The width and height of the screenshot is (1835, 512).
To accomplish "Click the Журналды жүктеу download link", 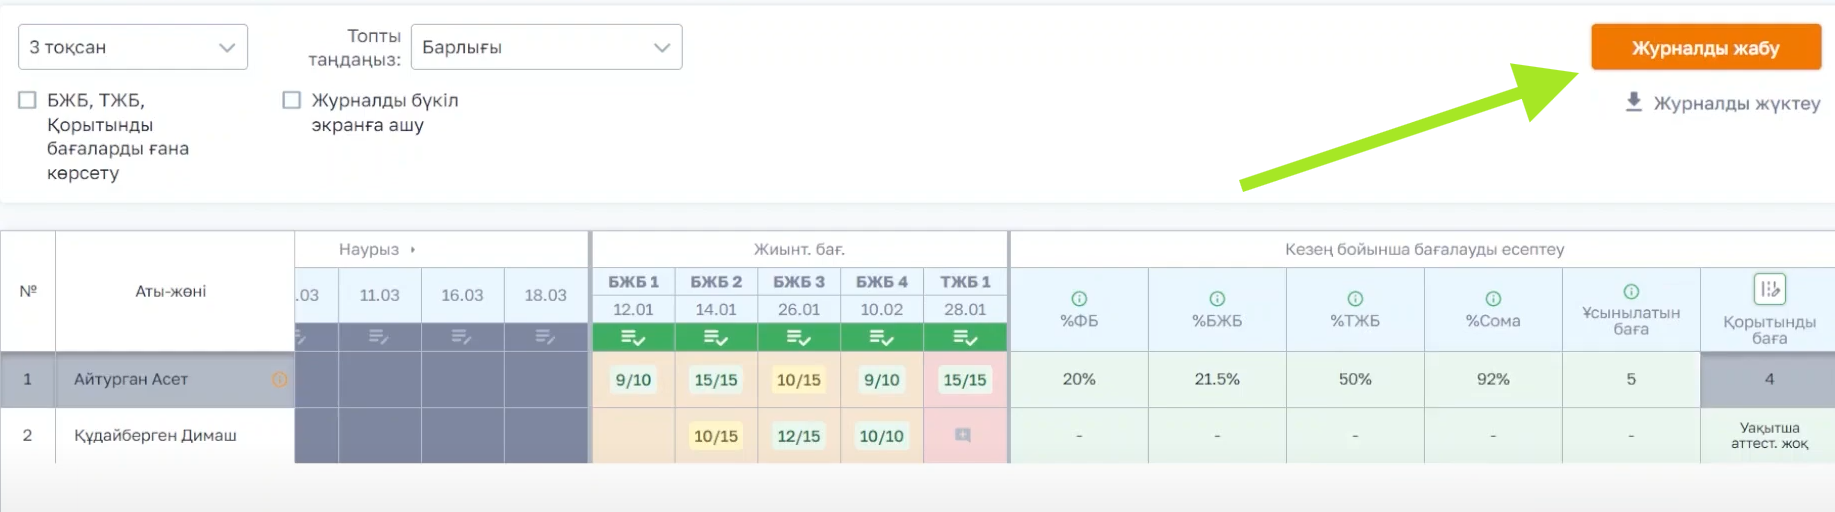I will coord(1723,103).
